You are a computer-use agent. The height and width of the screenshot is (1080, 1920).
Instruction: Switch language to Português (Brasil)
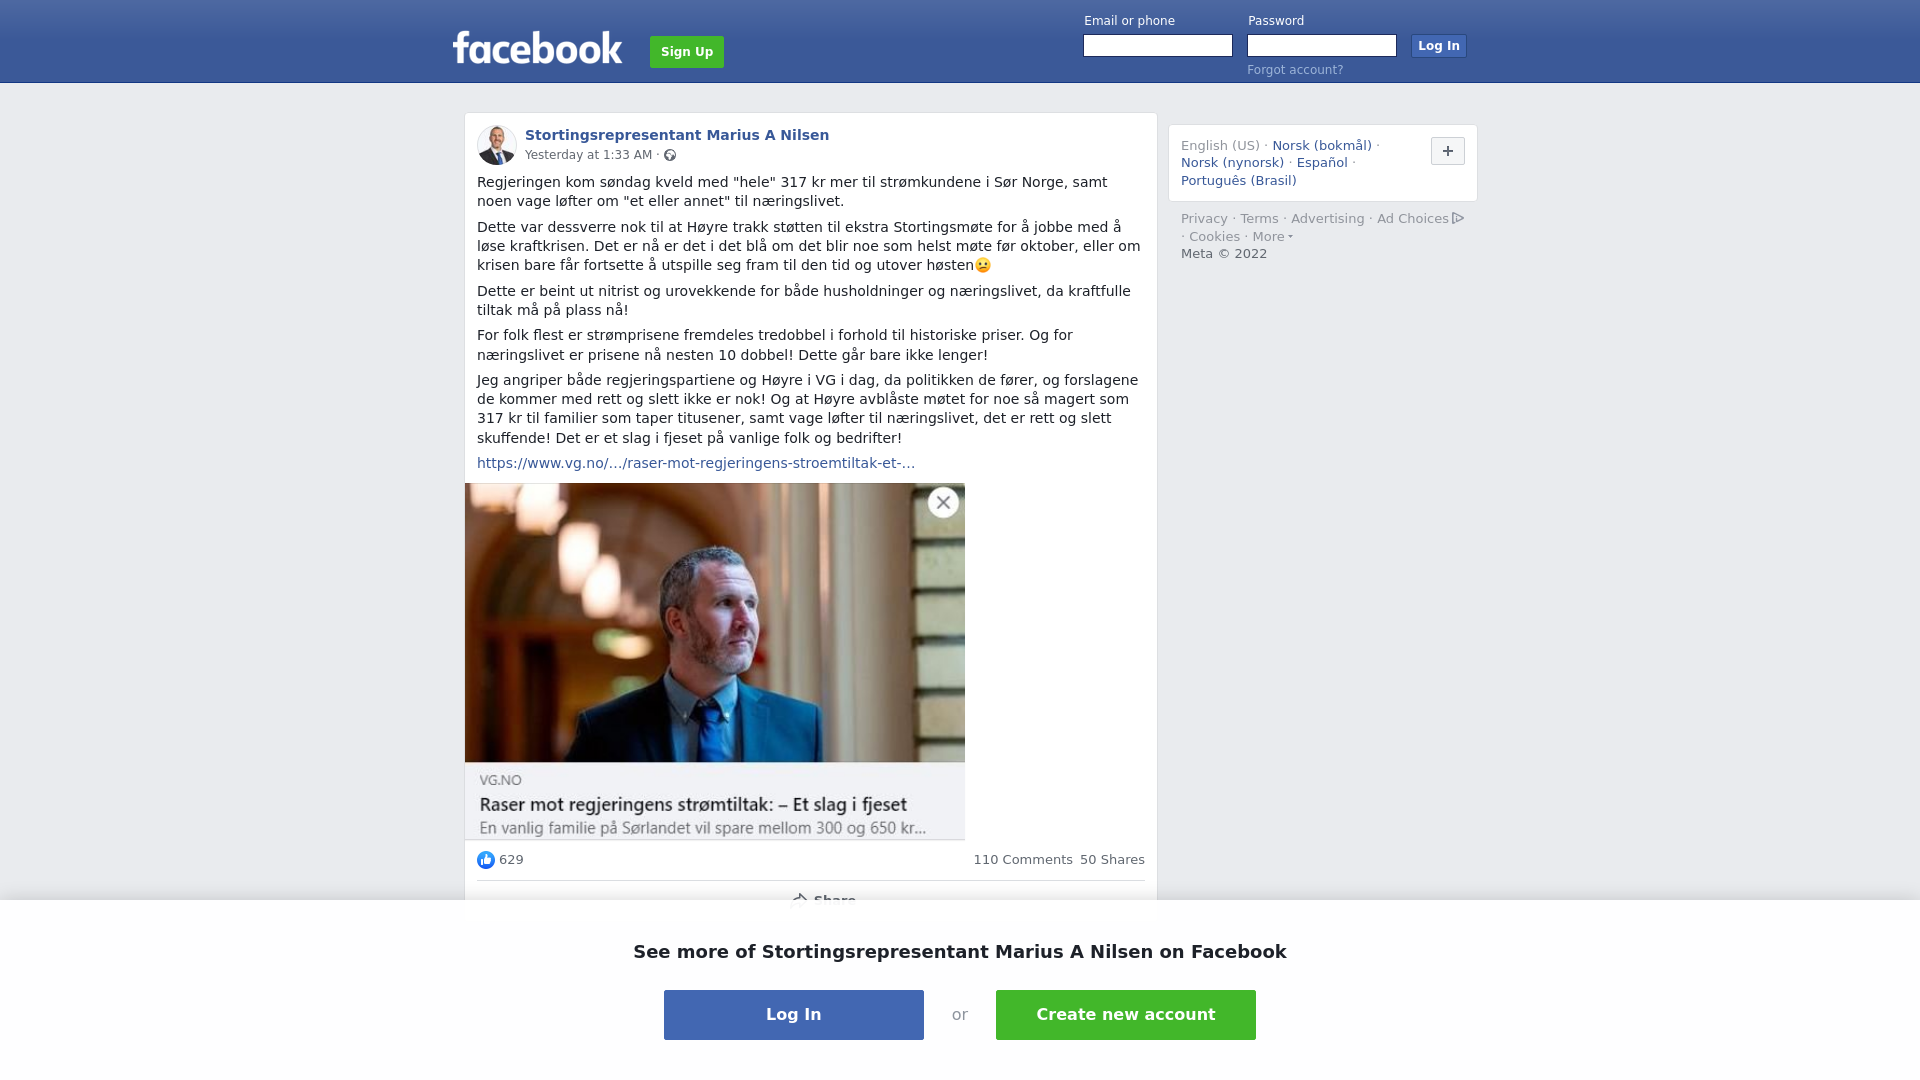click(x=1238, y=181)
